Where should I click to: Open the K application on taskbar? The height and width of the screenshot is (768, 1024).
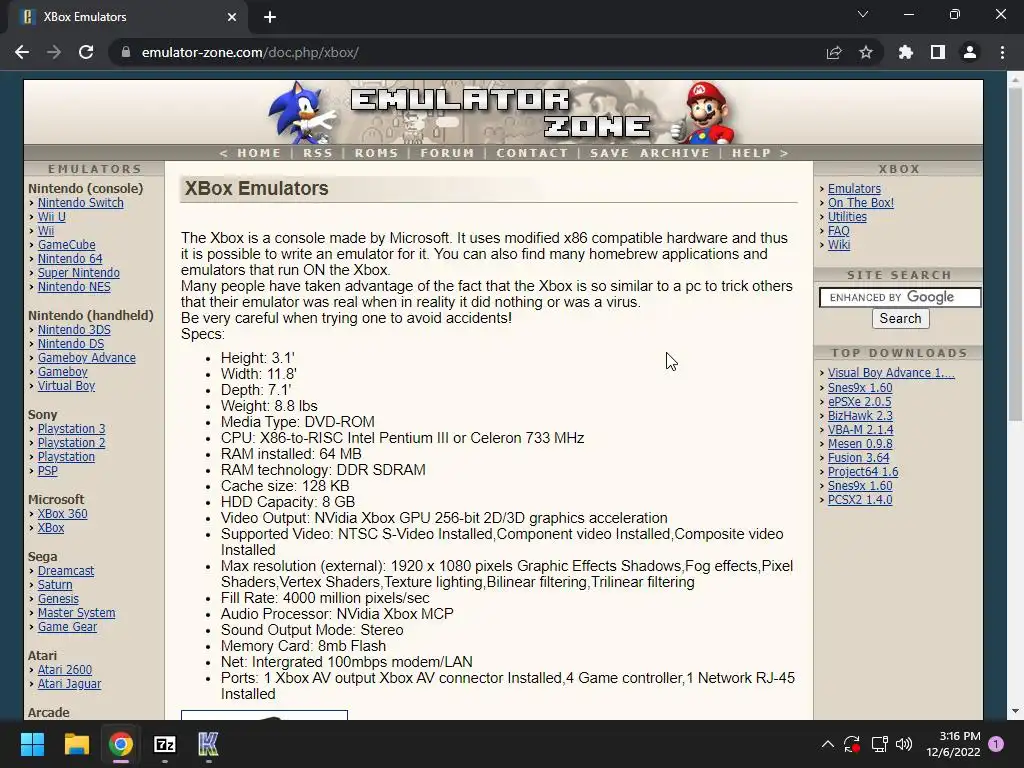tap(208, 744)
